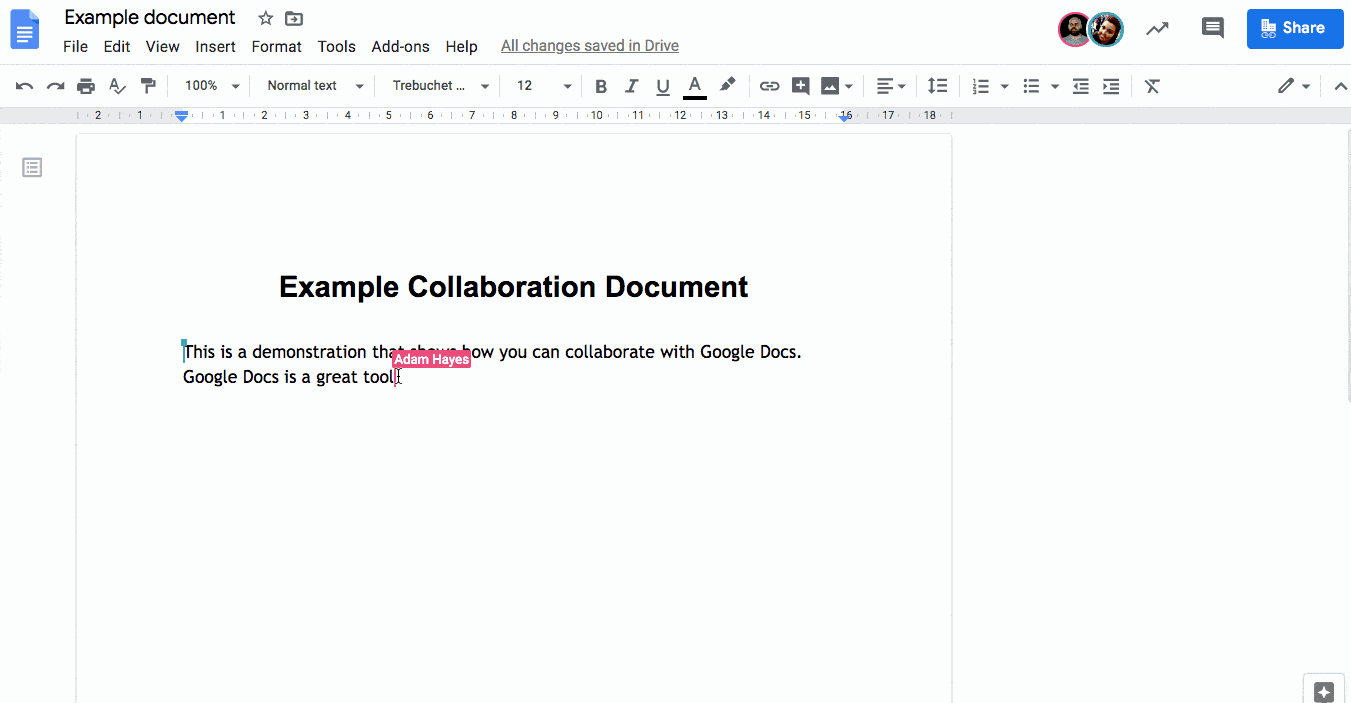Click the right indent ruler marker
This screenshot has width=1351, height=703.
point(845,117)
